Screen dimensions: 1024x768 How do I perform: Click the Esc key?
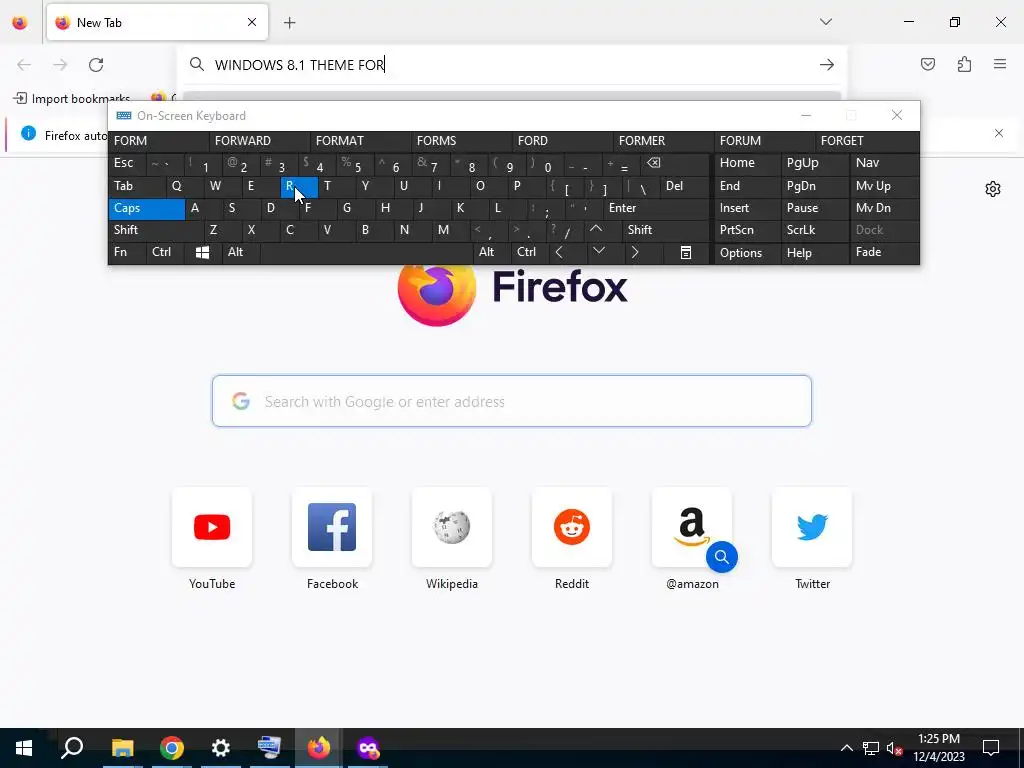127,163
